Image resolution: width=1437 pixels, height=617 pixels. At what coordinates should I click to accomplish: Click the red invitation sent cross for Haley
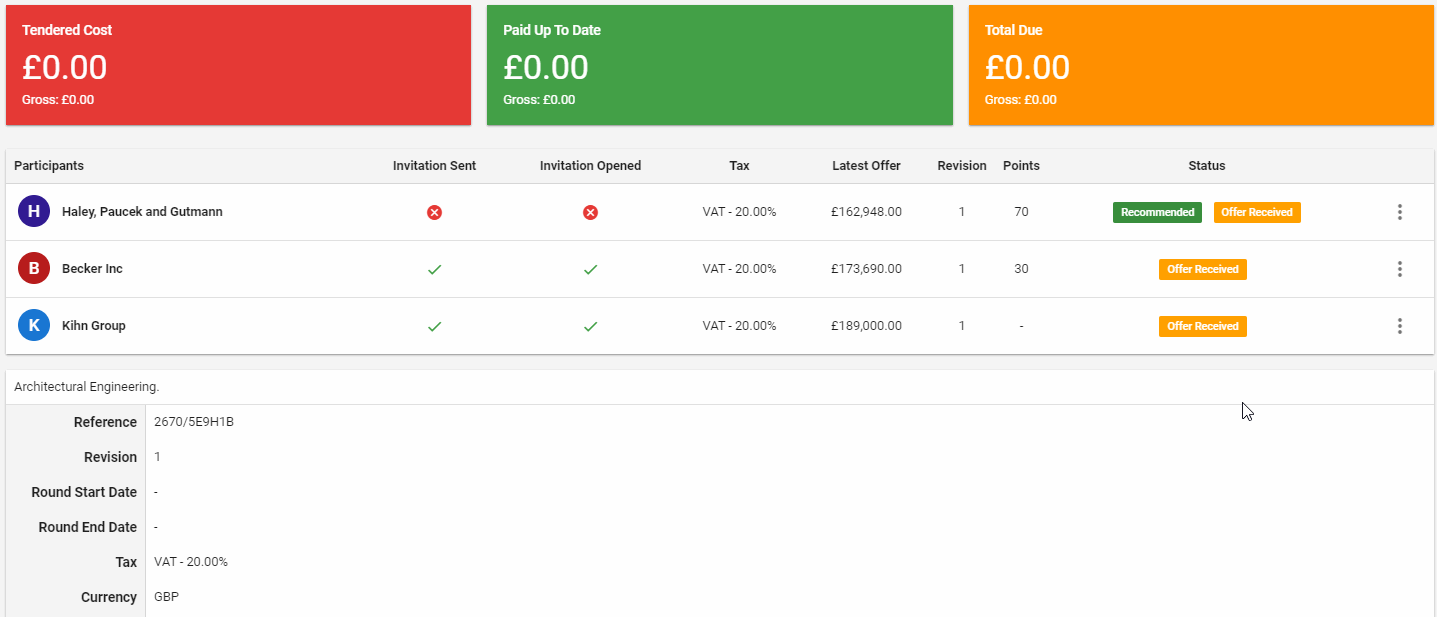pos(434,212)
